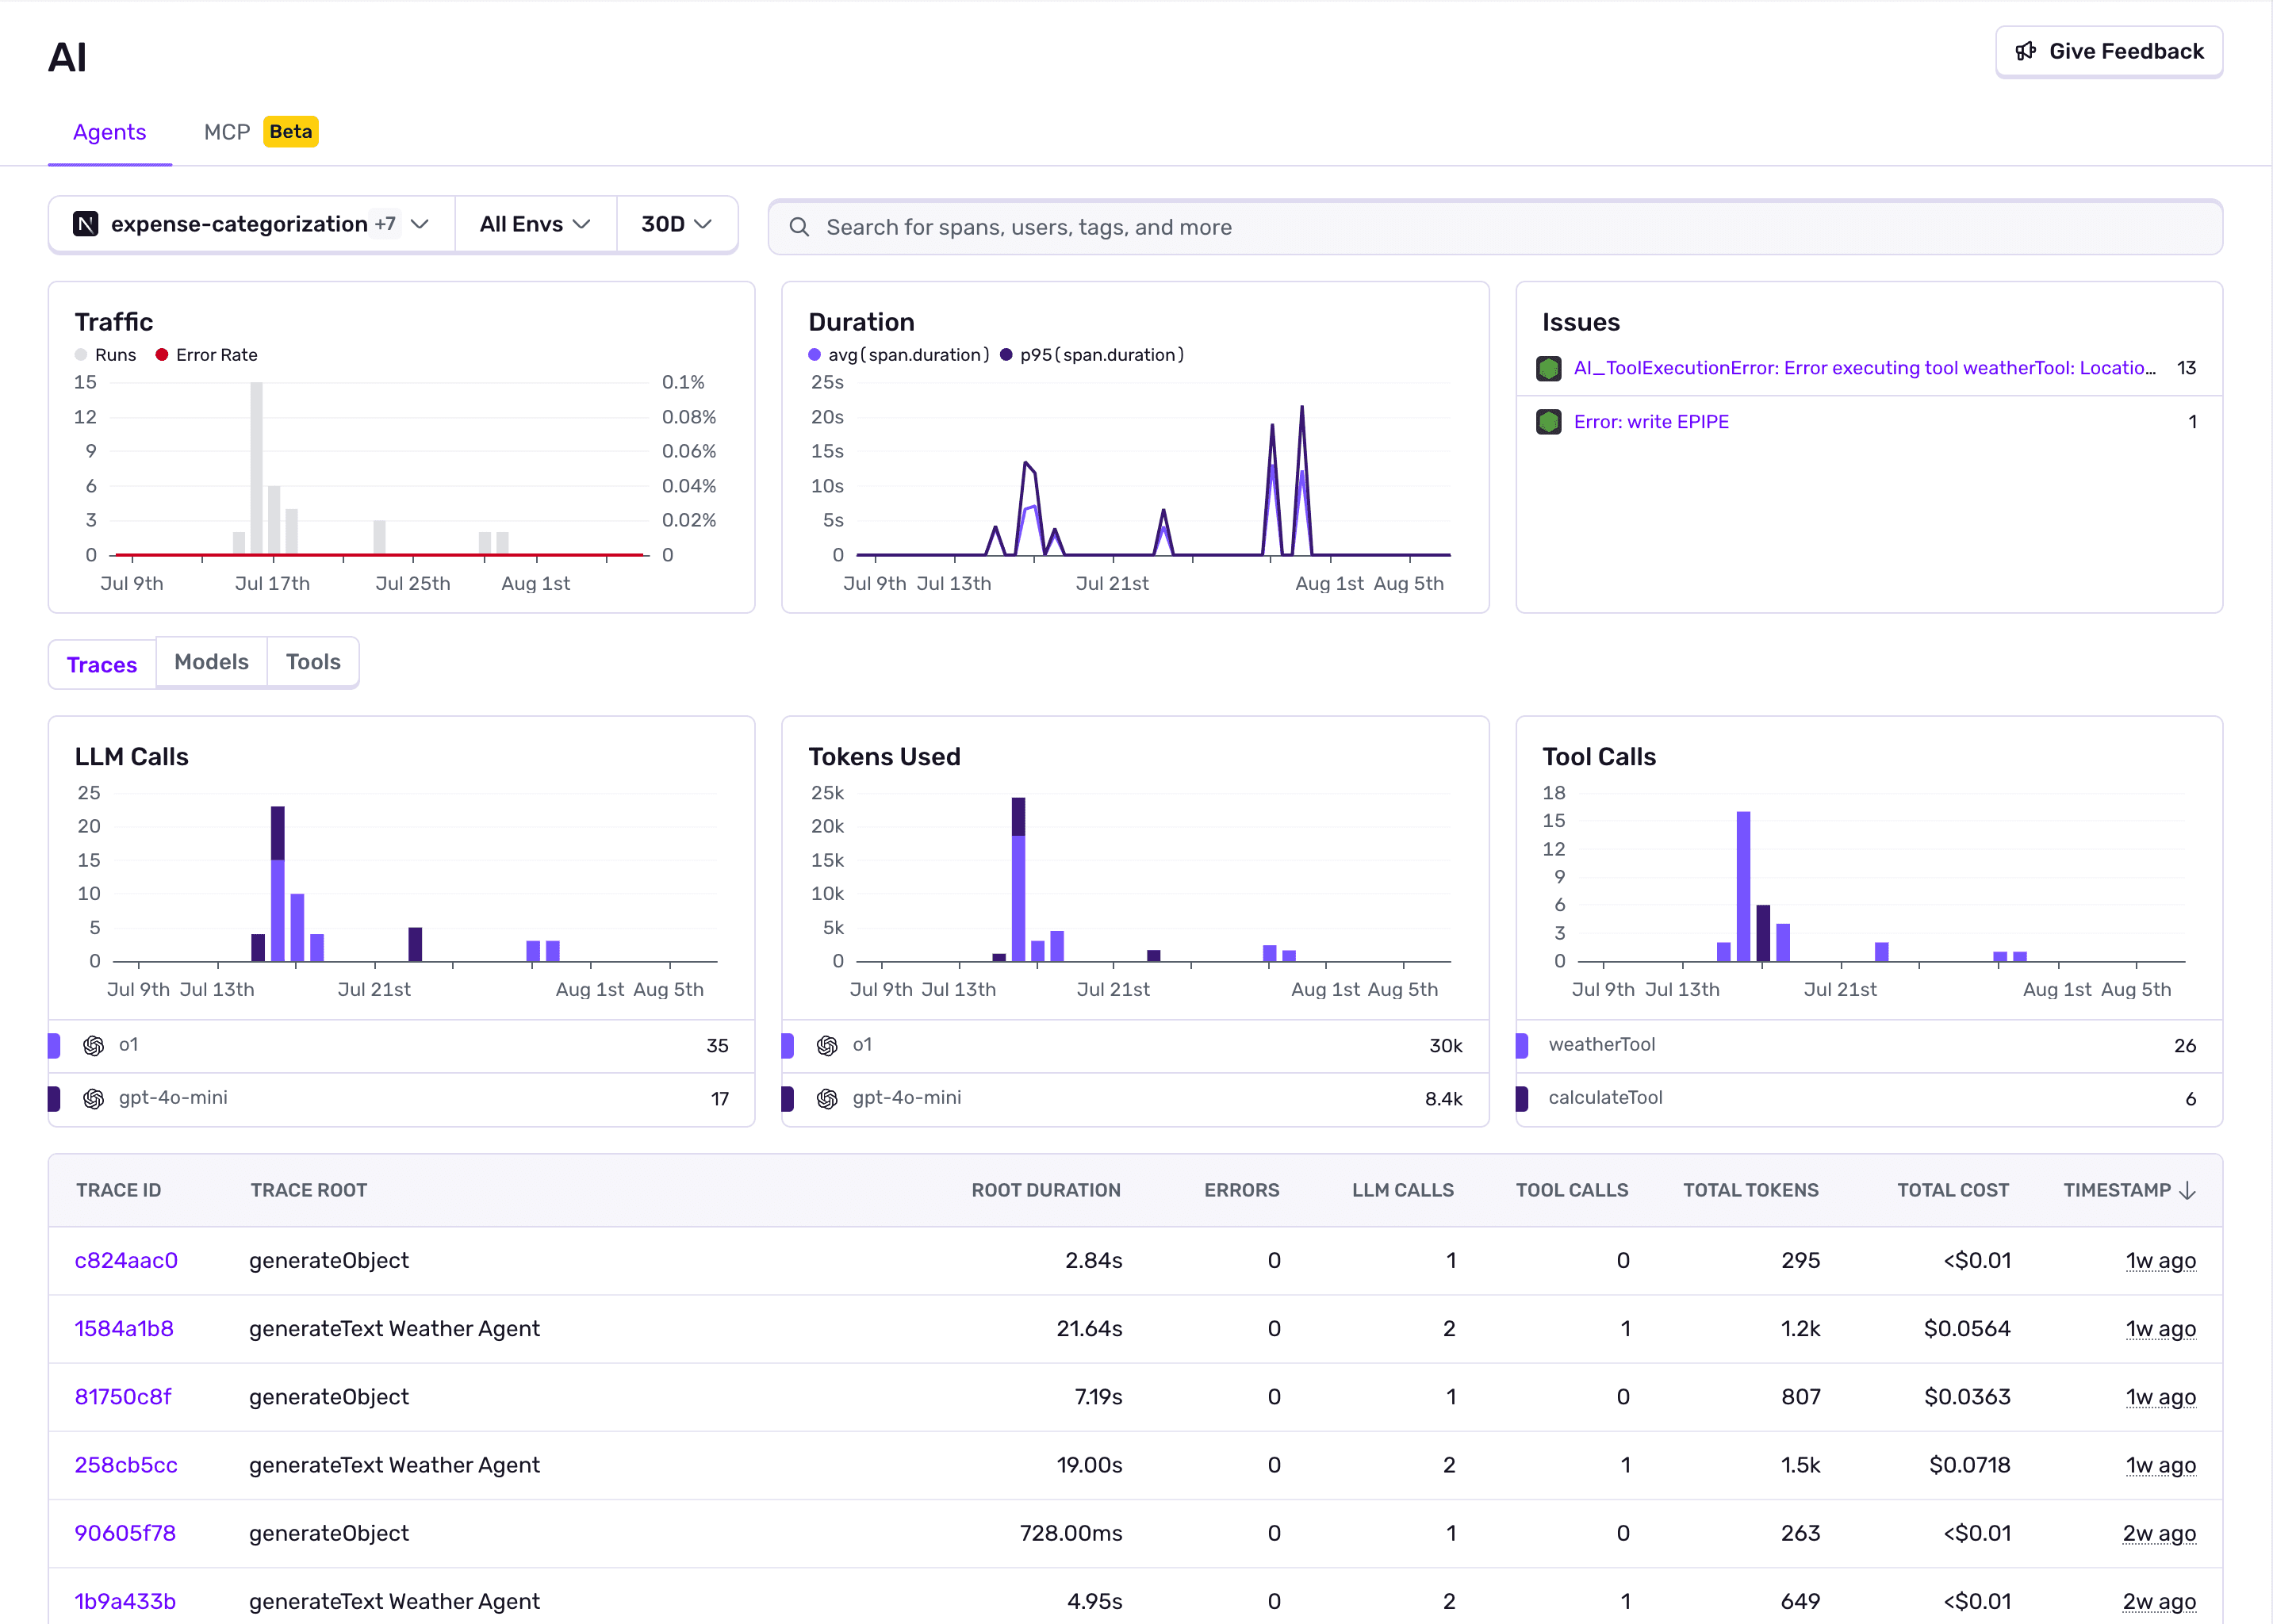Click the OpenAI logo next to o1 model

pyautogui.click(x=93, y=1045)
